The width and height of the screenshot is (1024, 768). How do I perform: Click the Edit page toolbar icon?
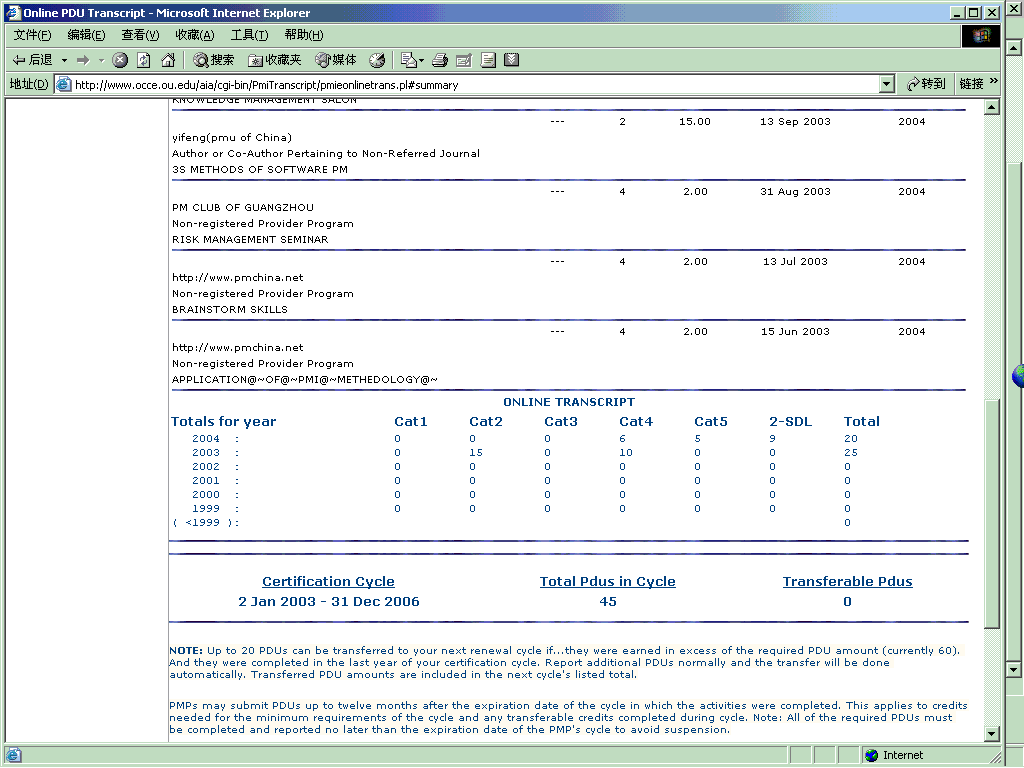click(464, 60)
